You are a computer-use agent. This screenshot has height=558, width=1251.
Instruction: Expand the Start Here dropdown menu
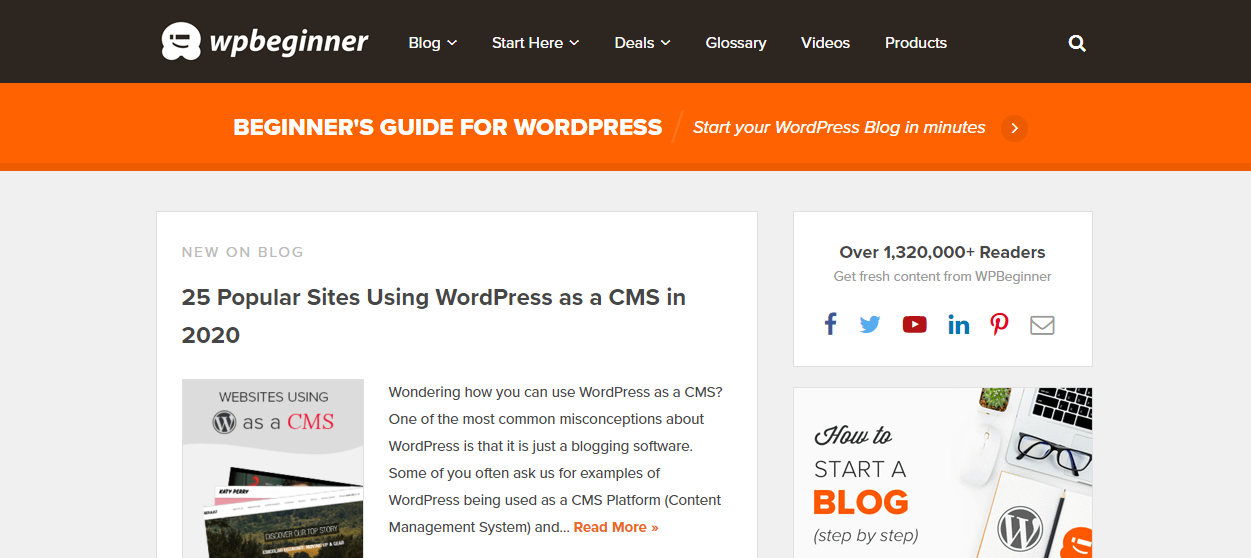[x=536, y=43]
